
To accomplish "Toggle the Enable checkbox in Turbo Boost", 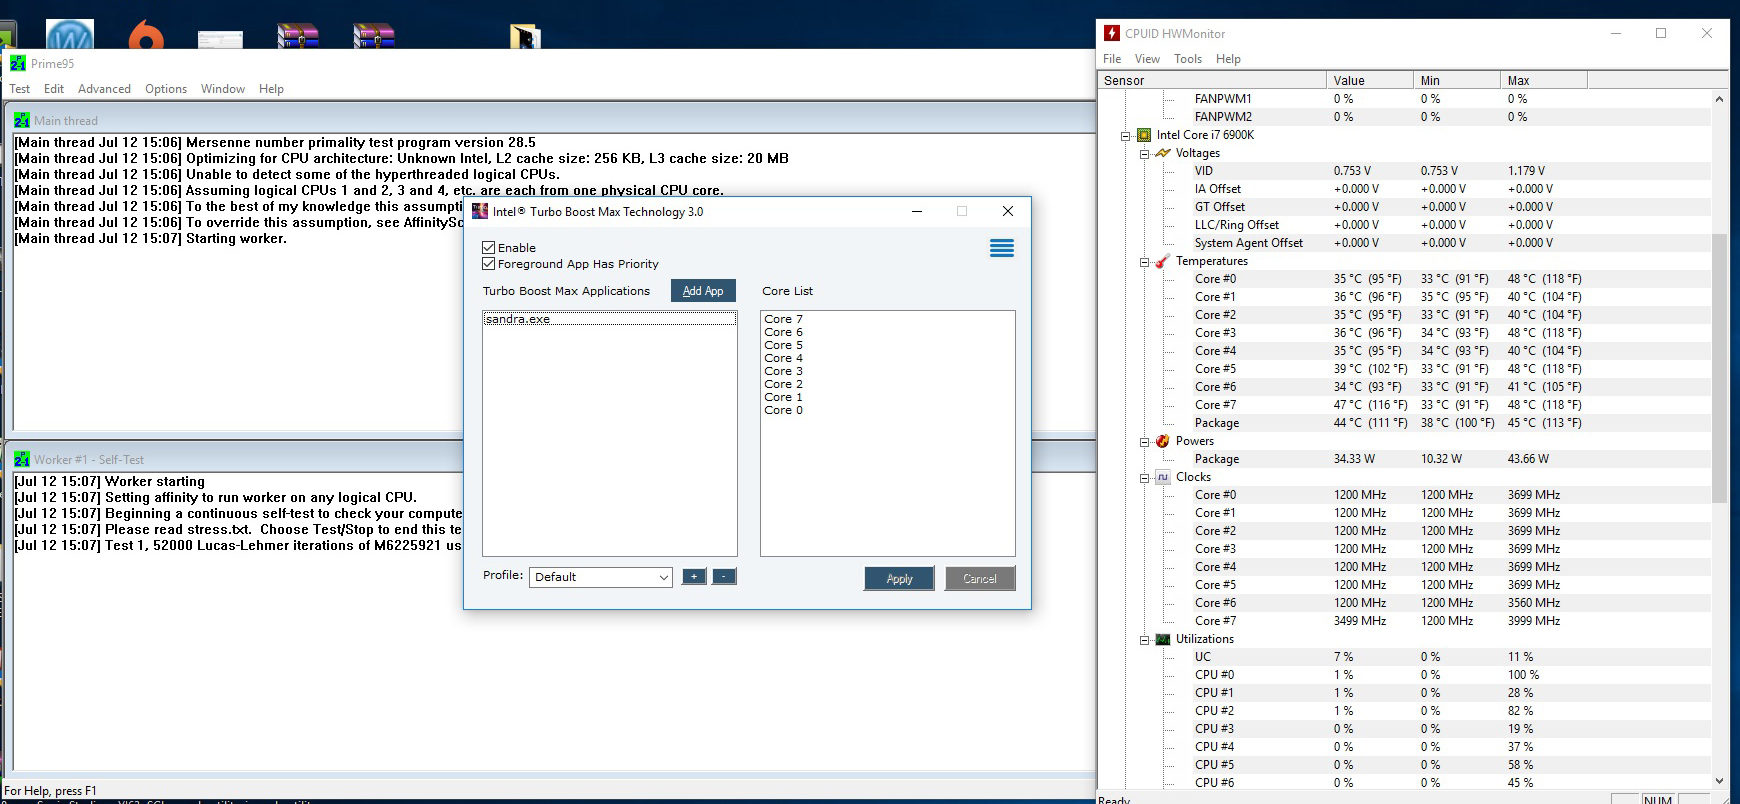I will coord(489,247).
